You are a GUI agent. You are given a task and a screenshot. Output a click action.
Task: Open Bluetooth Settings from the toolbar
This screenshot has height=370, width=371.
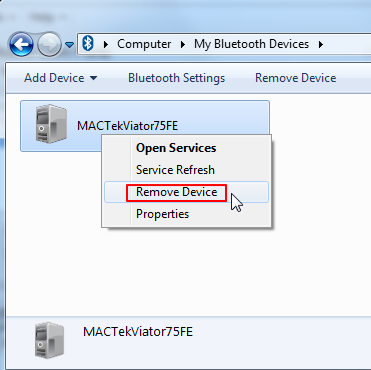click(177, 78)
